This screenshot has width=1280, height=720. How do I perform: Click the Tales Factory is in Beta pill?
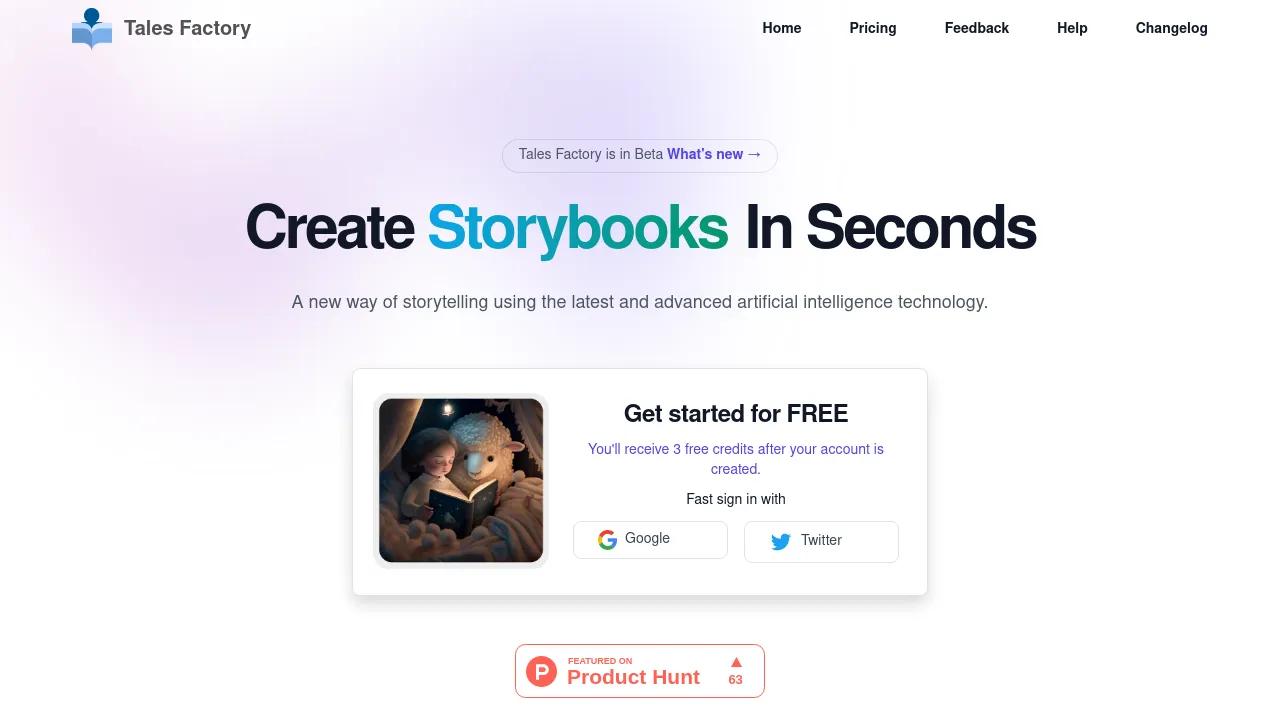point(640,155)
